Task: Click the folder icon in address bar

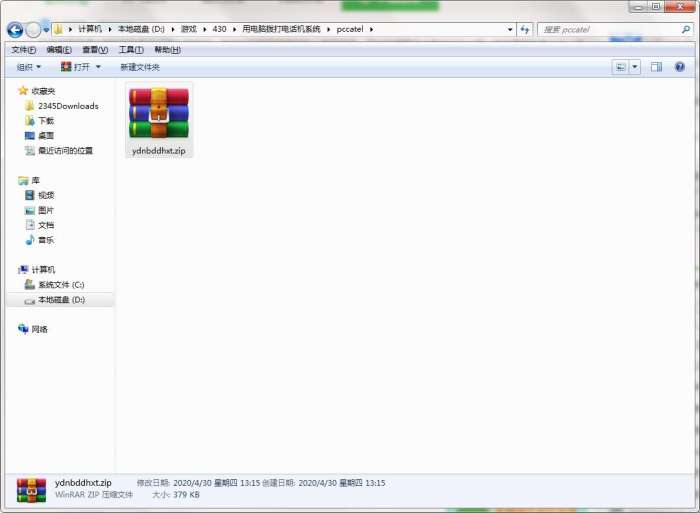Action: click(58, 29)
